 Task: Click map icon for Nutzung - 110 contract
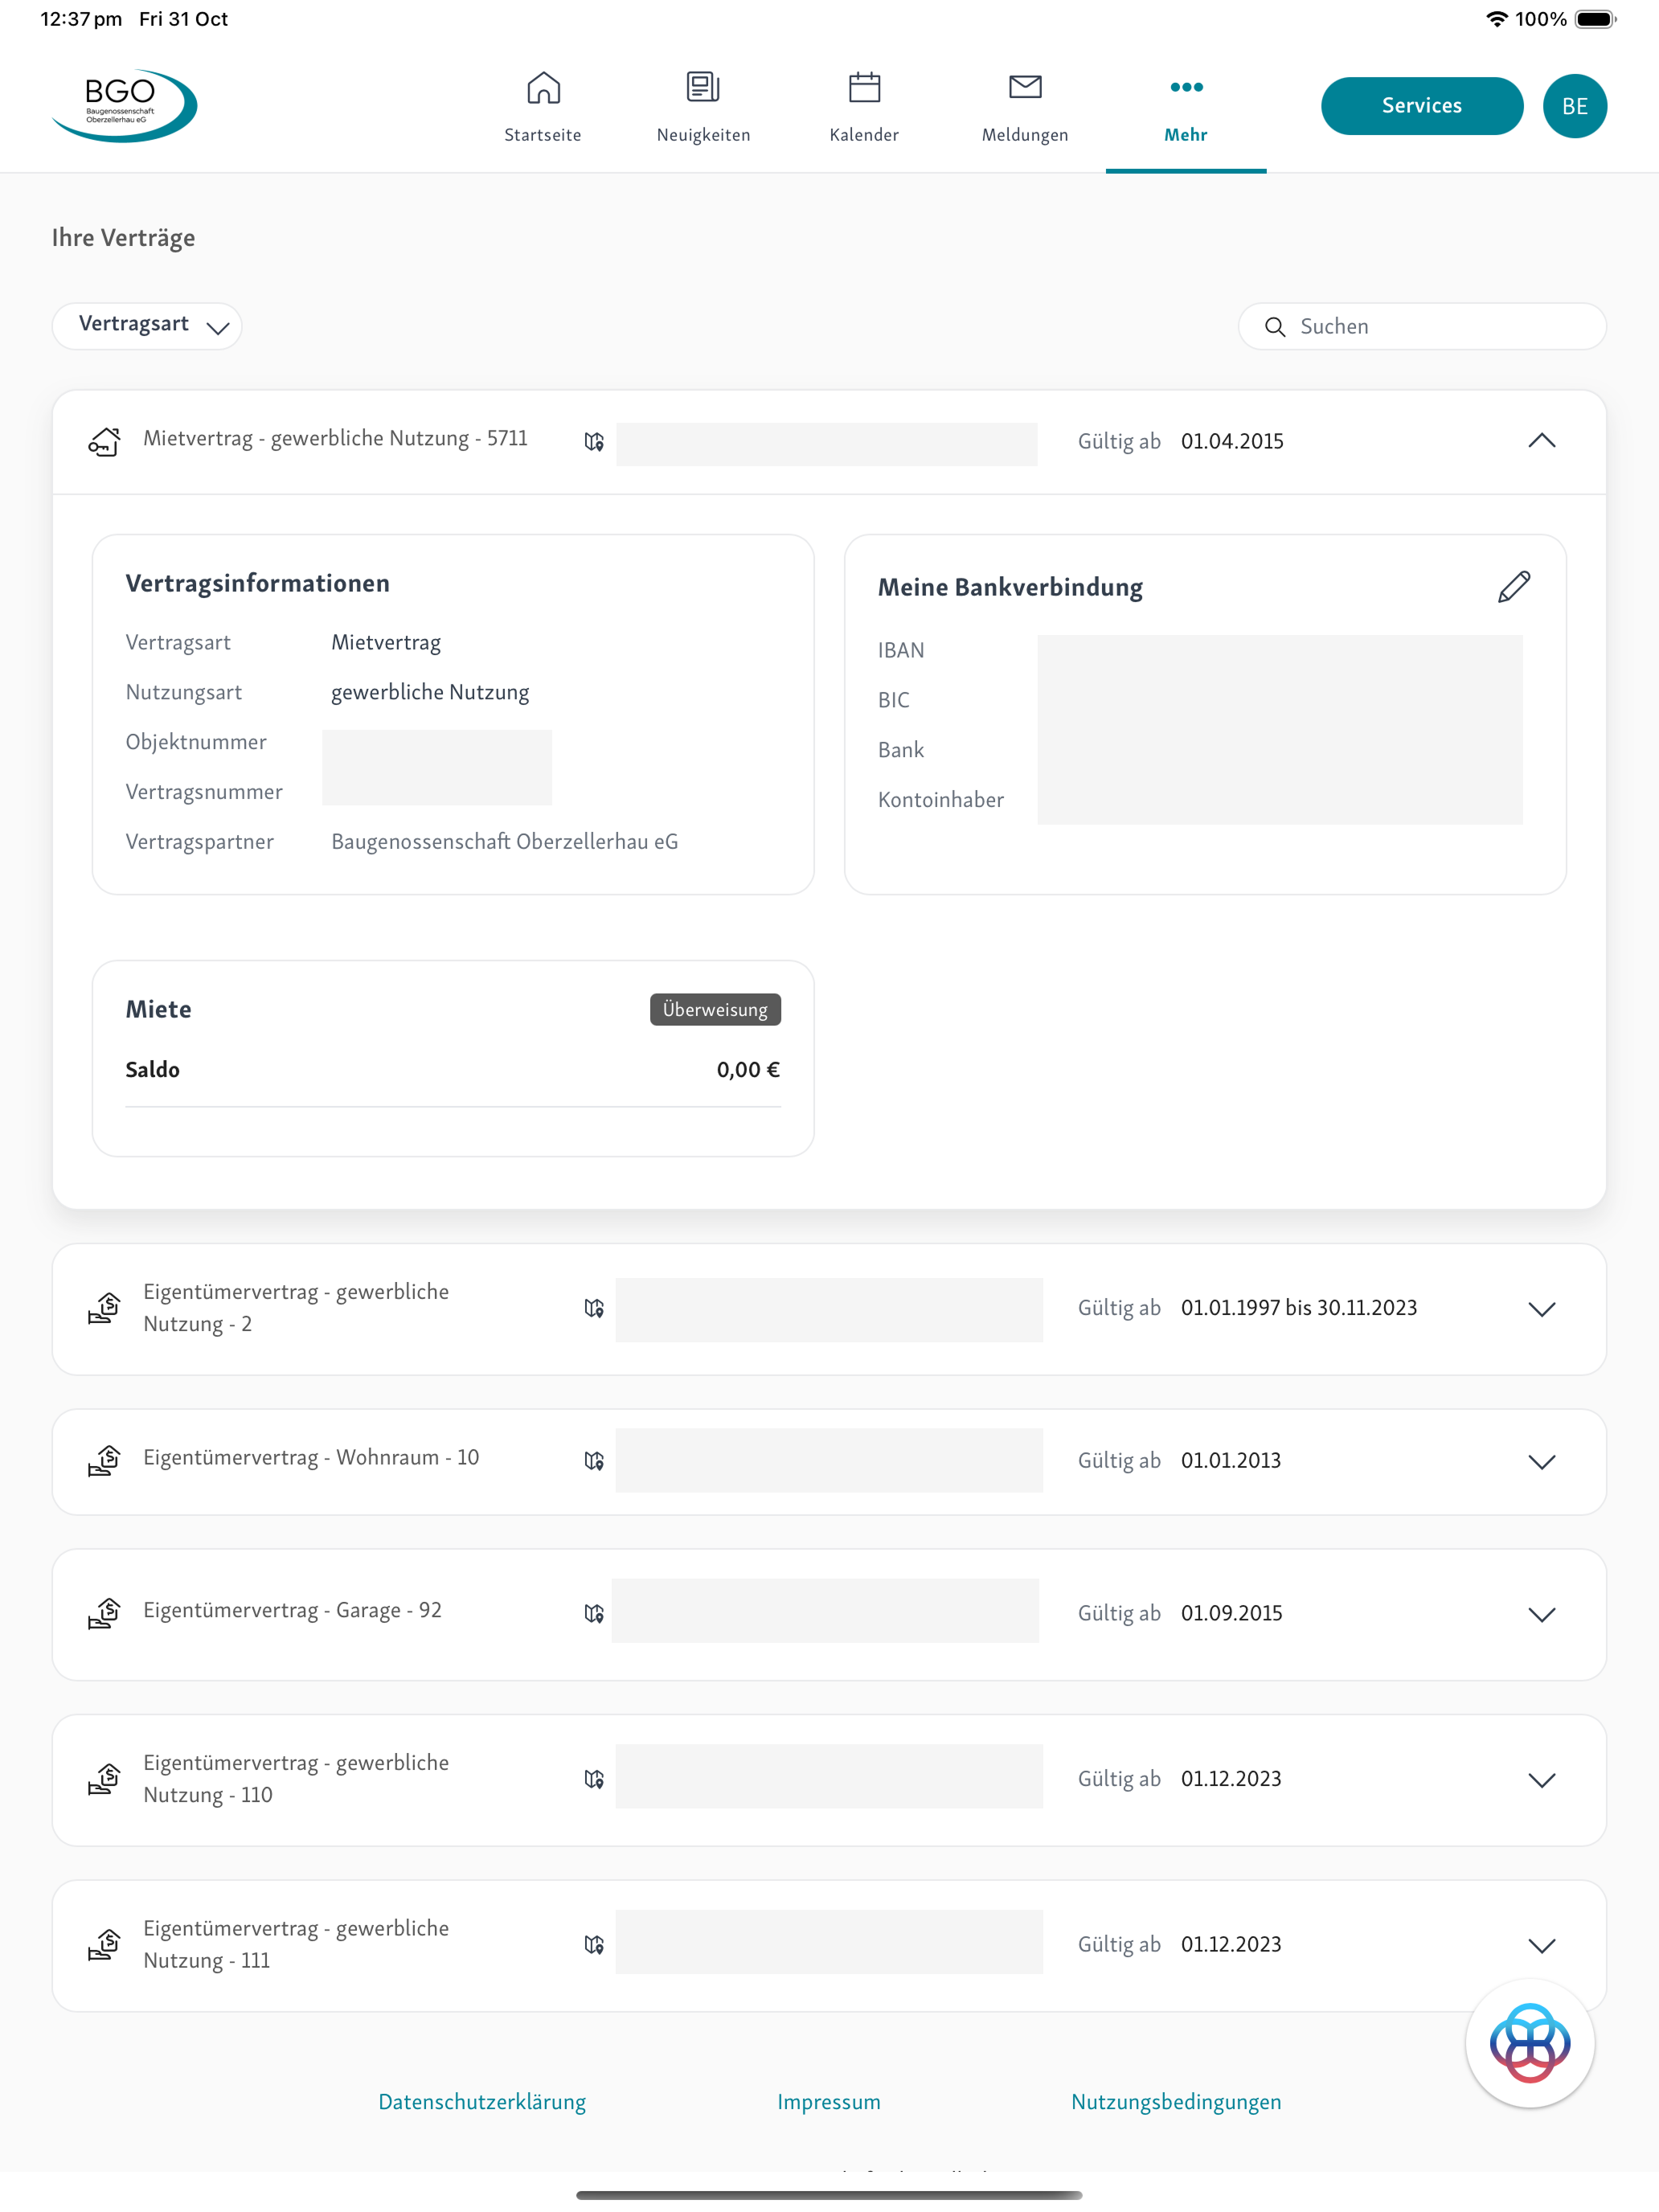tap(594, 1779)
